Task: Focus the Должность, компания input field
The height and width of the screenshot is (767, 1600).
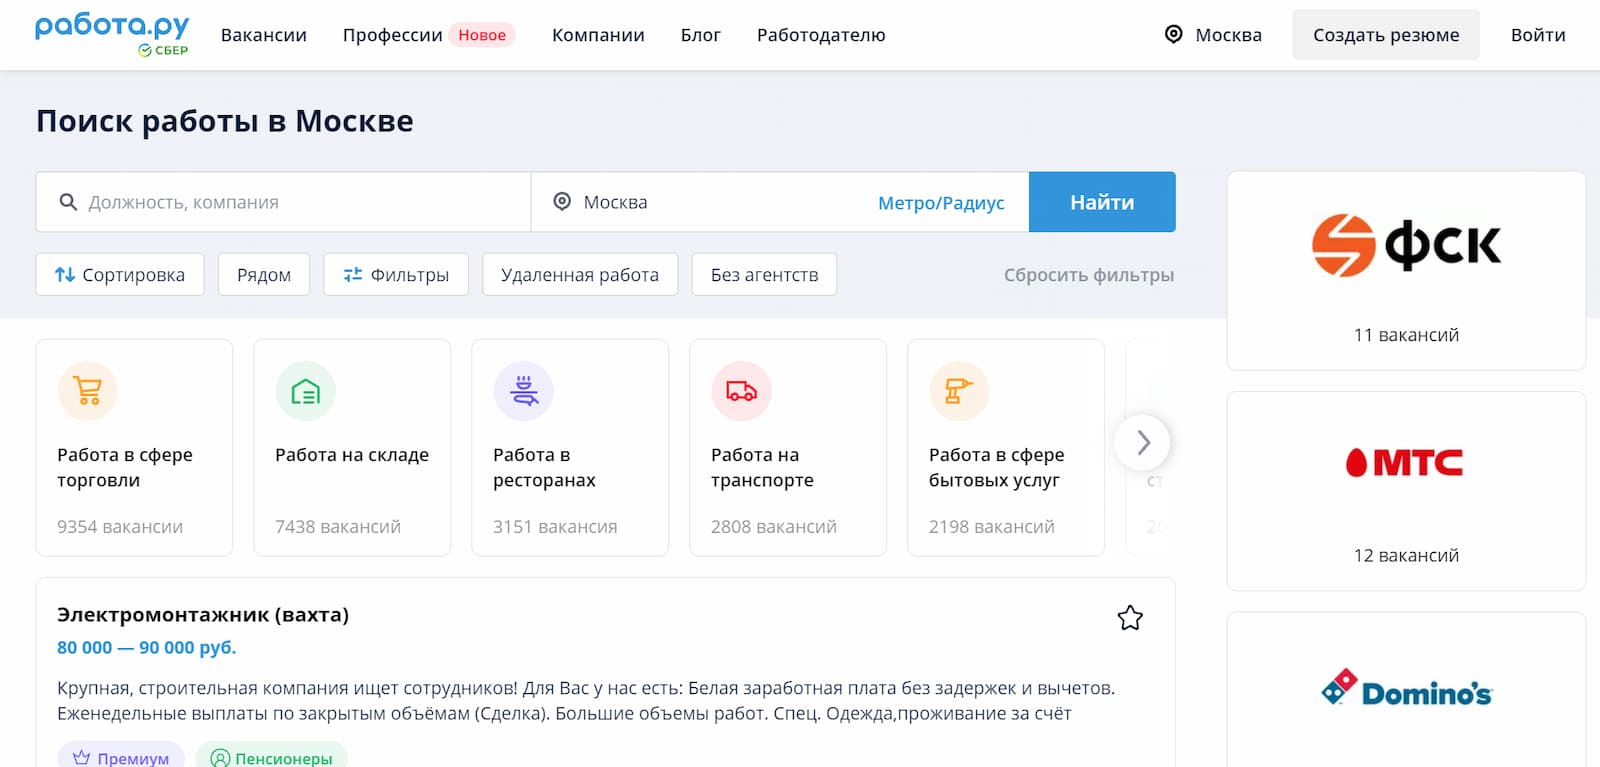Action: (x=283, y=202)
